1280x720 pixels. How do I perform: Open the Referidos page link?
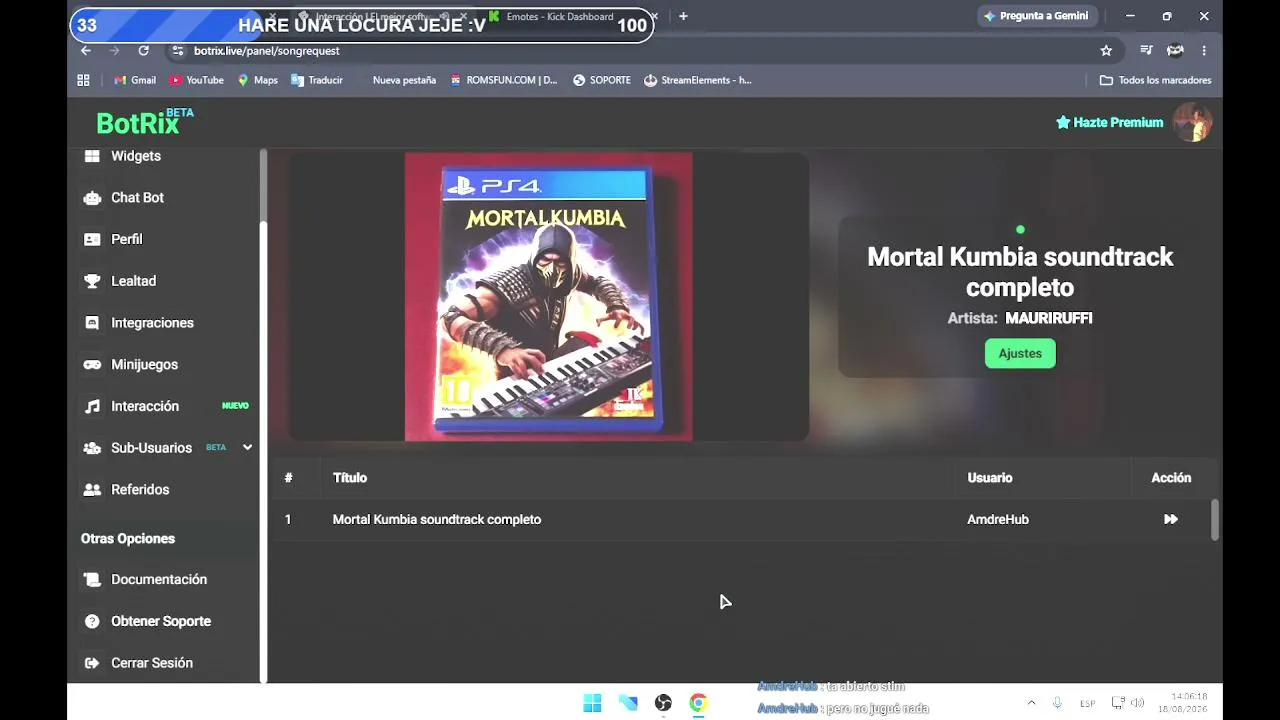point(140,490)
